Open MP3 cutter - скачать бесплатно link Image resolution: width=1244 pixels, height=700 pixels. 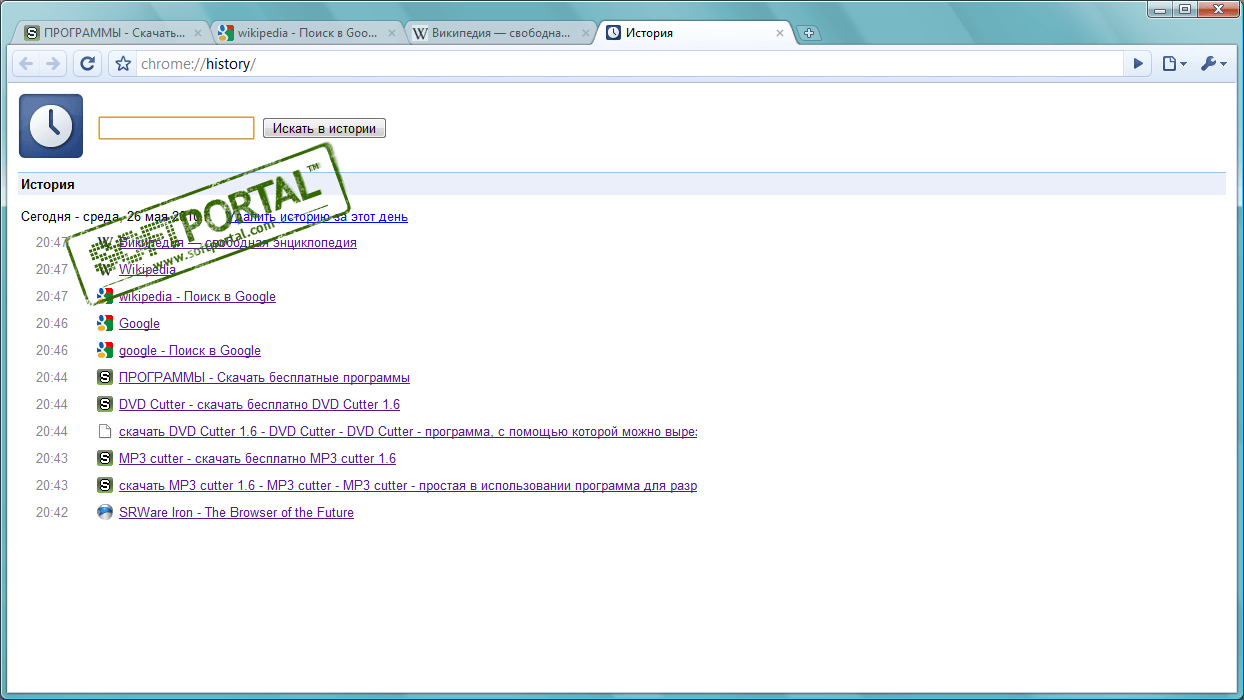(x=257, y=458)
